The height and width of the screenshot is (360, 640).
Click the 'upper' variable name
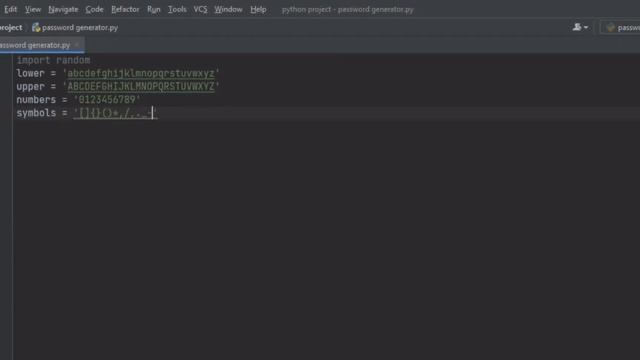[30, 87]
